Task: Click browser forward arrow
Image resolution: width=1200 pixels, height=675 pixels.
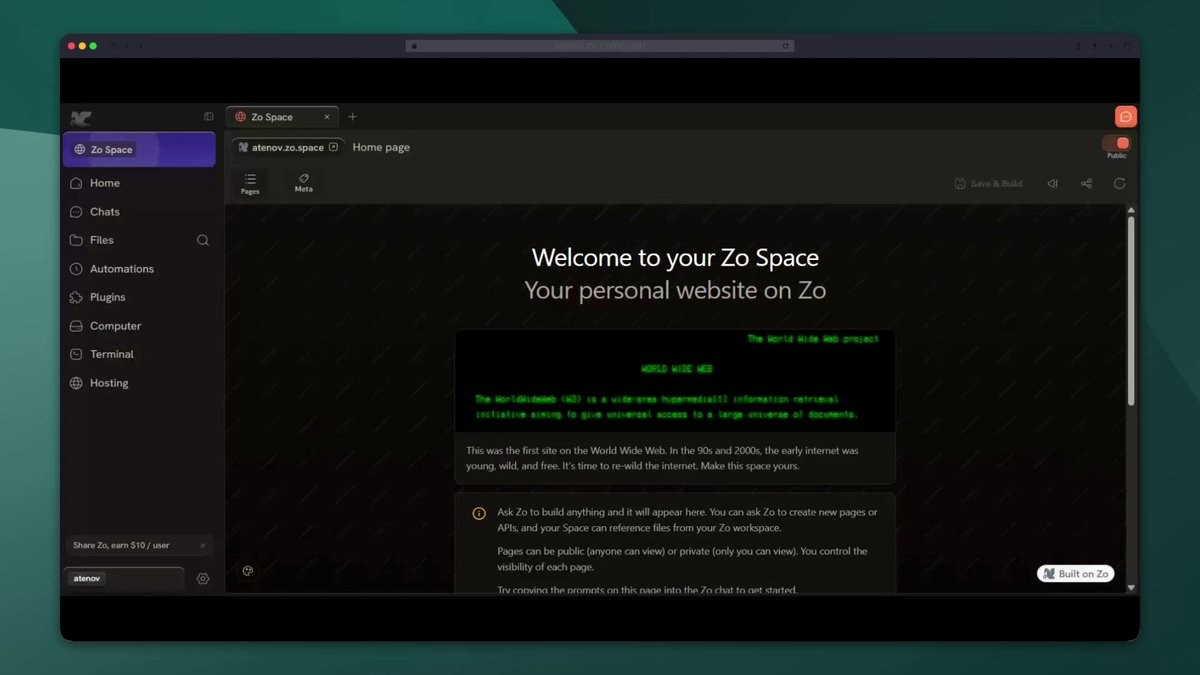Action: (x=140, y=45)
